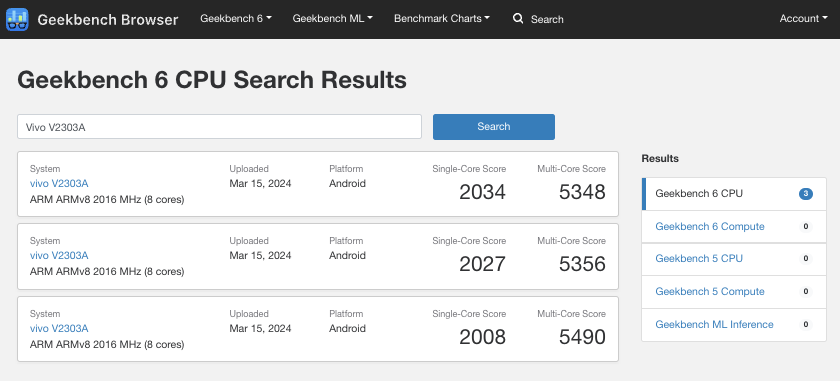The width and height of the screenshot is (840, 381).
Task: Open third vivo V2303A result scoring 2008
Action: point(59,328)
